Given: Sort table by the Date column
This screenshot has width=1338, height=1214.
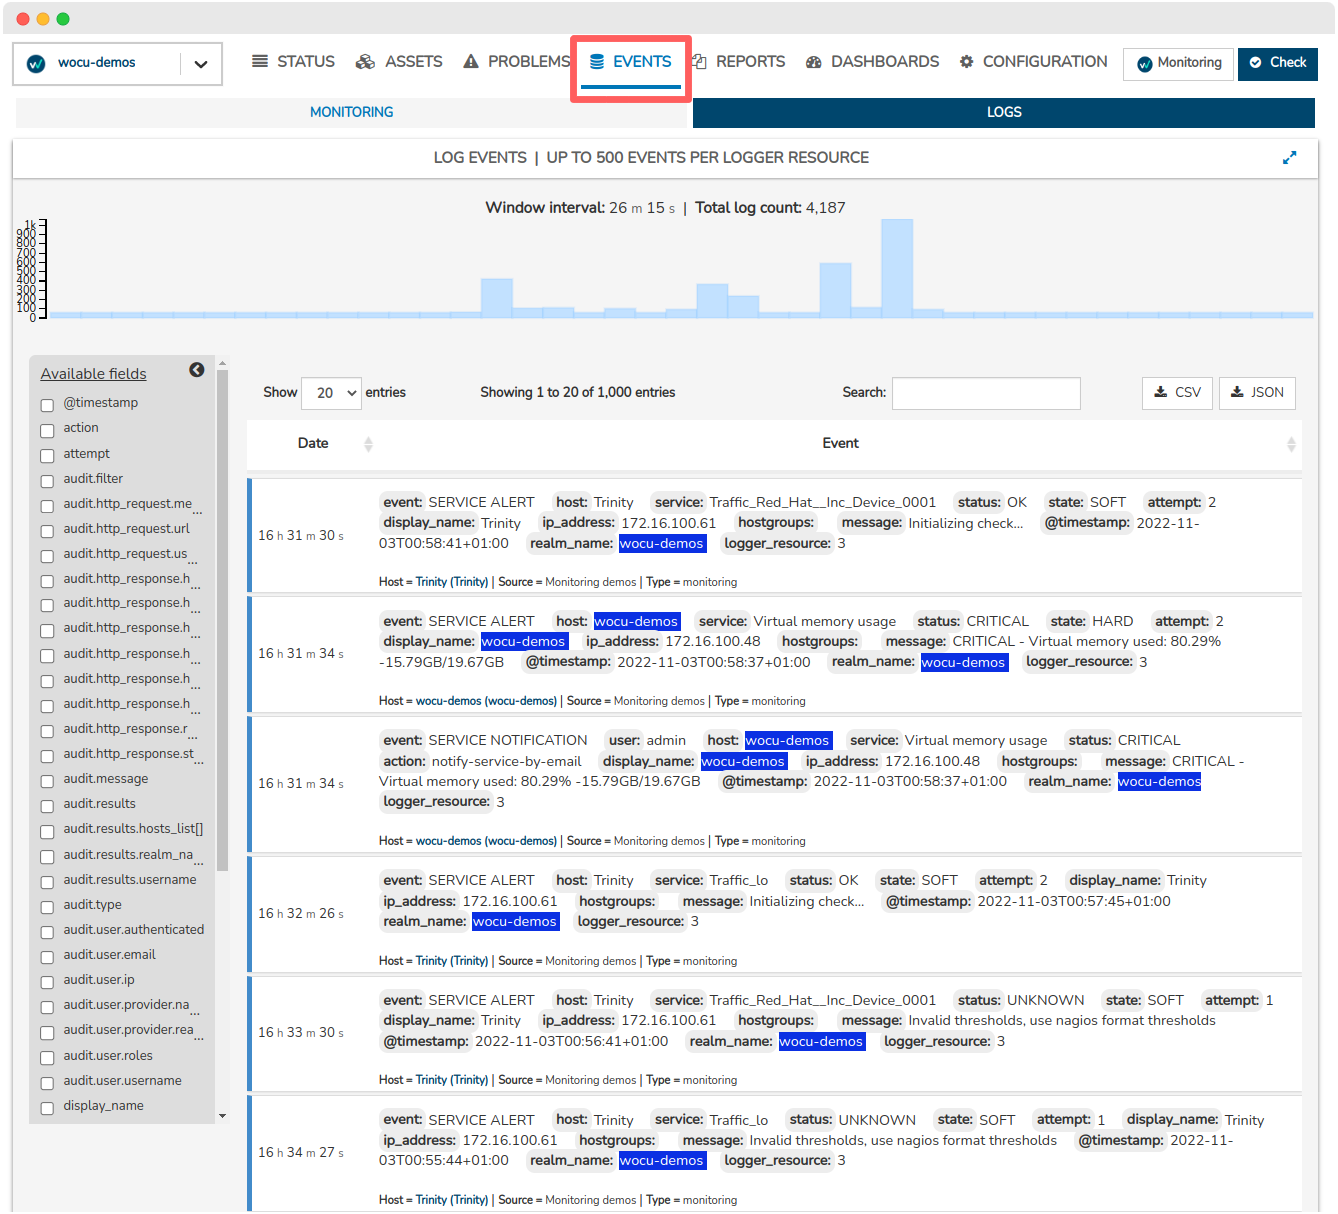Looking at the screenshot, I should tap(313, 443).
